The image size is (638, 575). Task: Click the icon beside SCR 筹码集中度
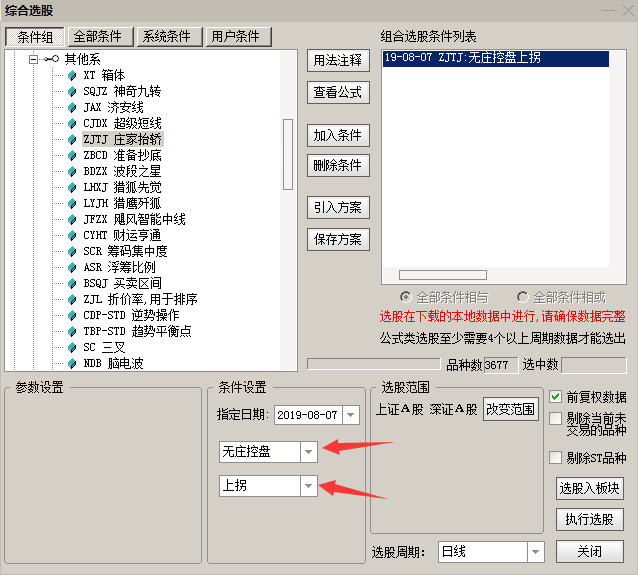72,251
